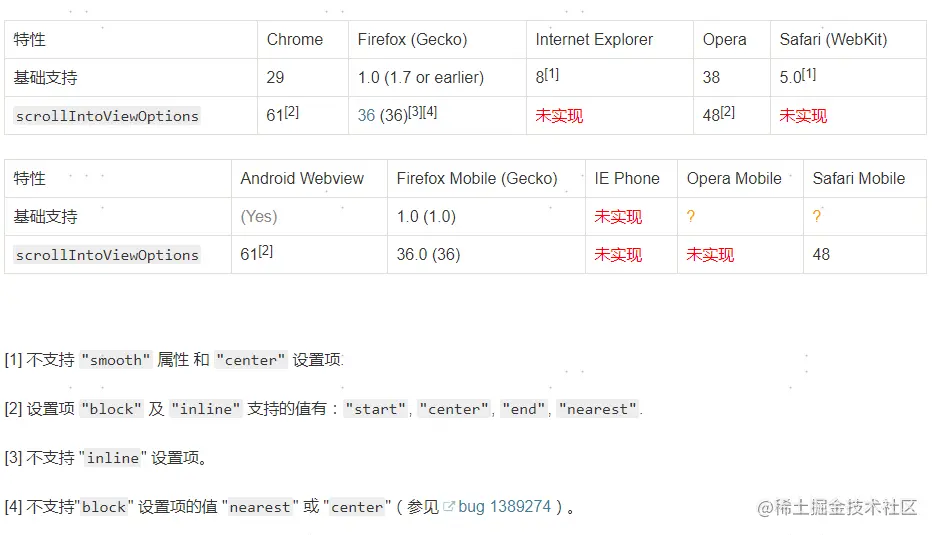Image resolution: width=935 pixels, height=535 pixels.
Task: Open the bug 1389274 link
Action: pos(504,507)
